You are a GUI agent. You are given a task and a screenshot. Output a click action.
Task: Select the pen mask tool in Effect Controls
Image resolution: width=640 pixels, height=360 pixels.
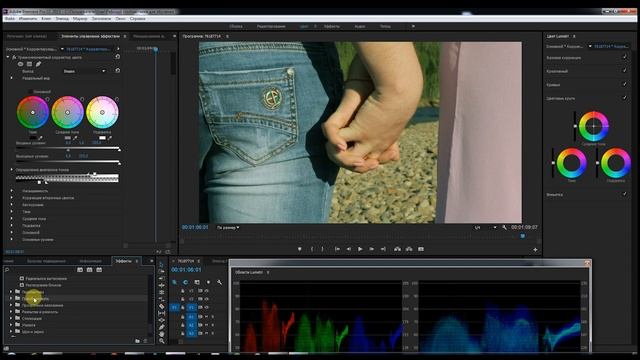[38, 64]
